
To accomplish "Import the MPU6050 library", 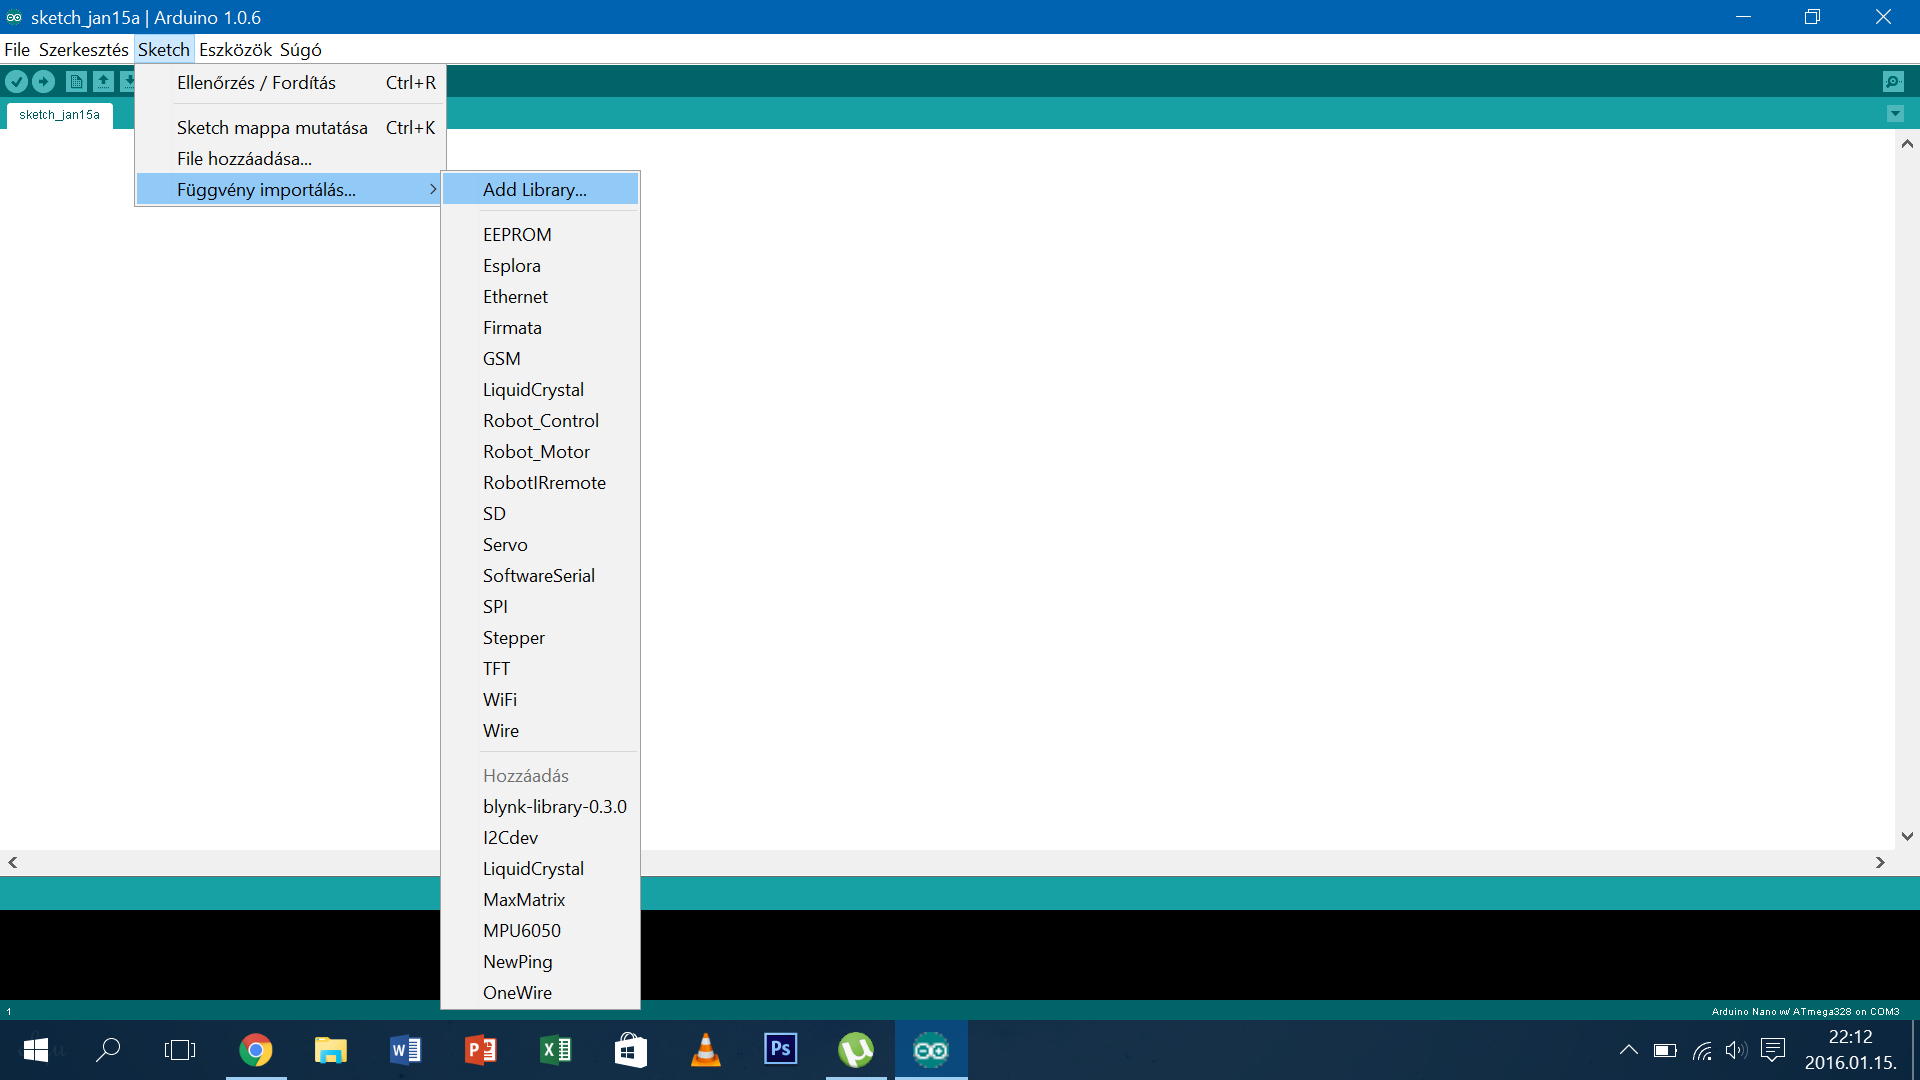I will (522, 931).
